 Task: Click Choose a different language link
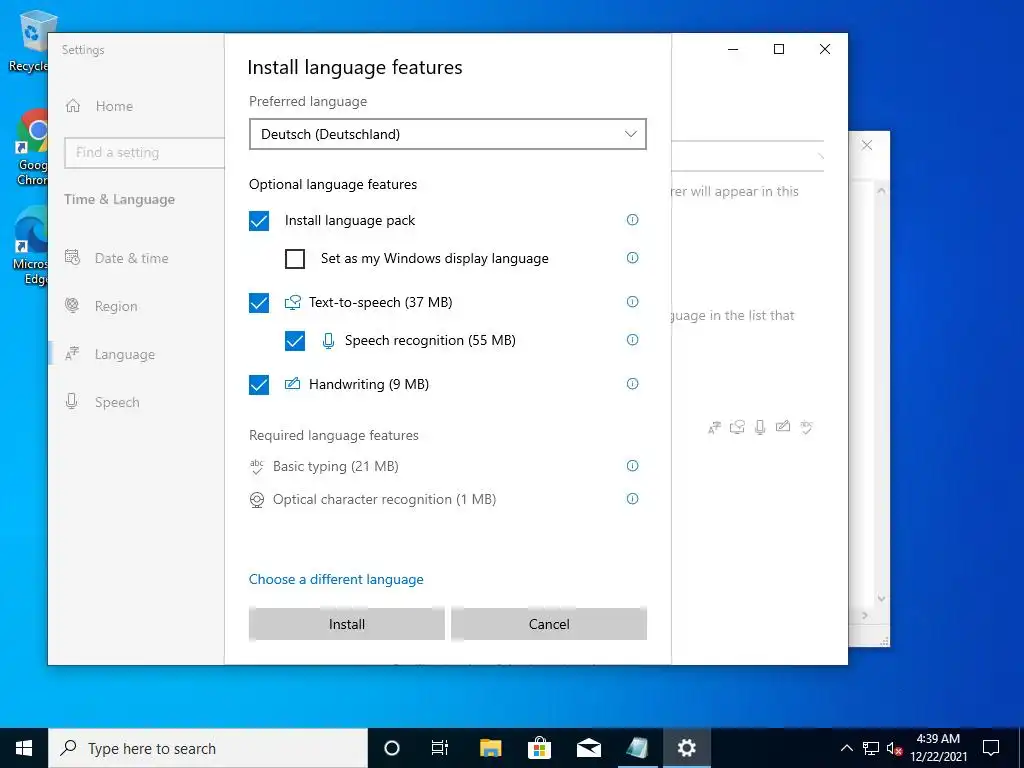click(x=336, y=579)
